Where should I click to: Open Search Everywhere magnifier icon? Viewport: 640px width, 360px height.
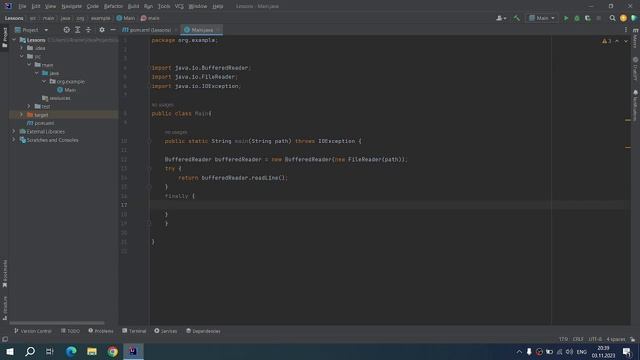point(612,18)
